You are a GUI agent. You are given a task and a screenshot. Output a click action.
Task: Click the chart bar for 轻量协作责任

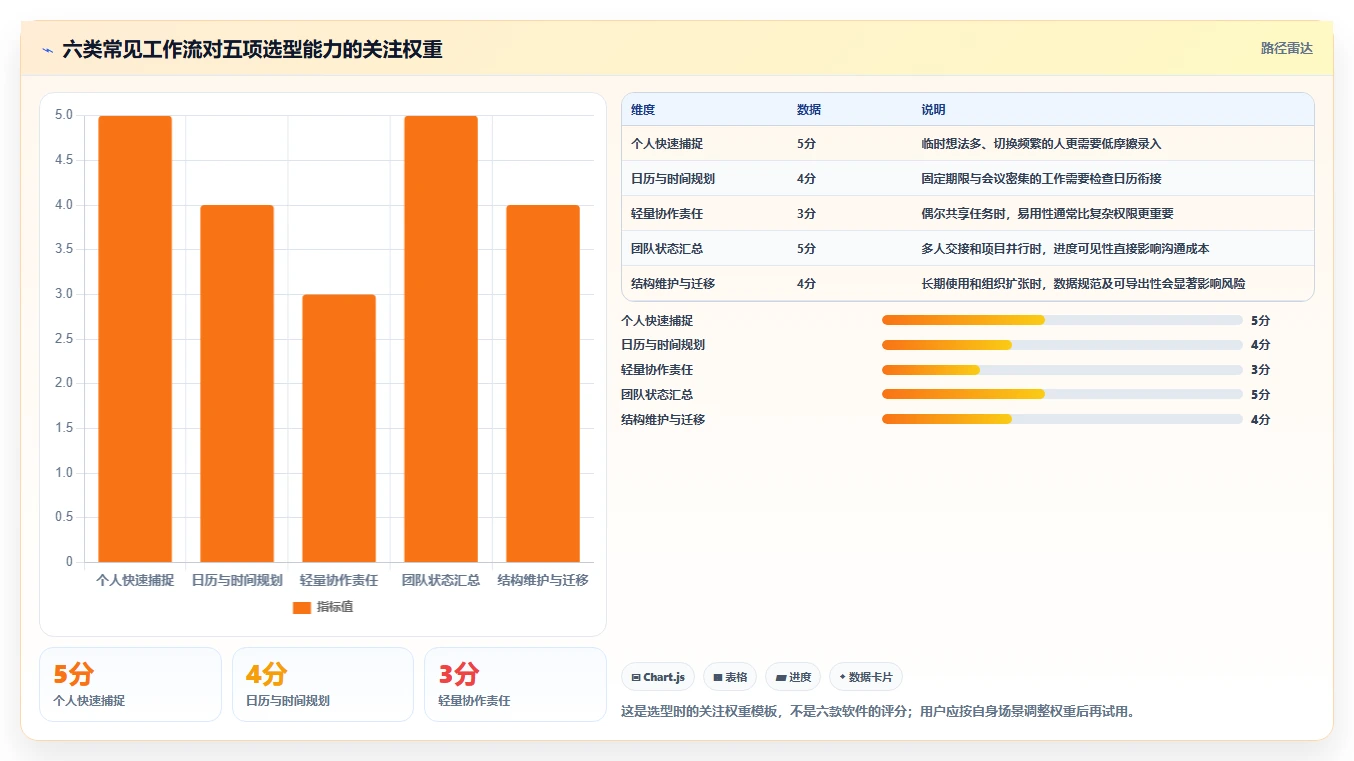click(x=339, y=428)
